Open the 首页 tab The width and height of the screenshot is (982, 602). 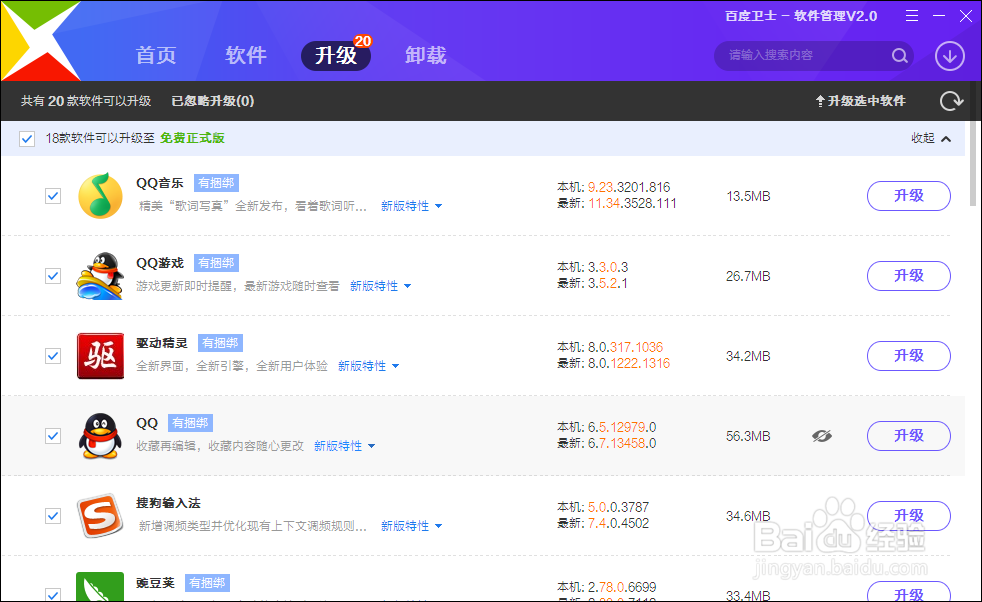(x=156, y=56)
